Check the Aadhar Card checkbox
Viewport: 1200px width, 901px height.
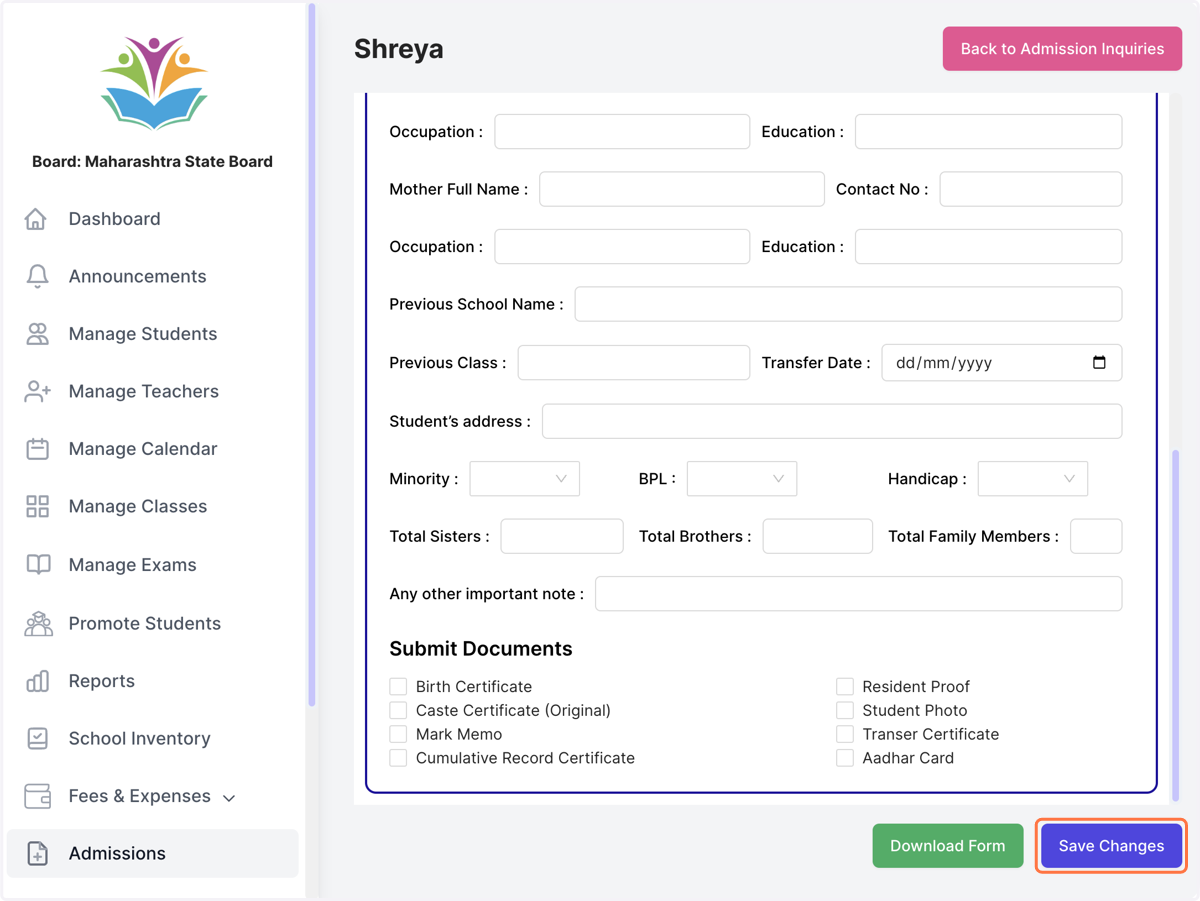pyautogui.click(x=845, y=759)
